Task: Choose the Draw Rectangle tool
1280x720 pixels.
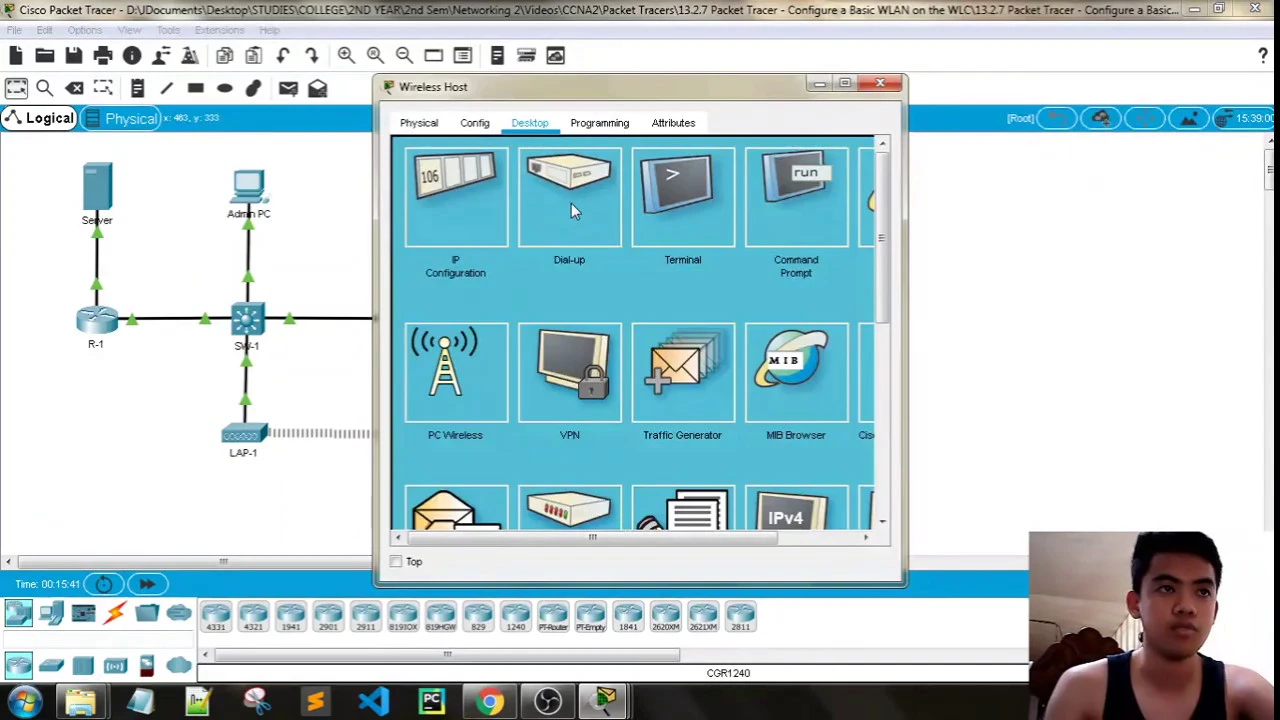Action: pyautogui.click(x=196, y=88)
